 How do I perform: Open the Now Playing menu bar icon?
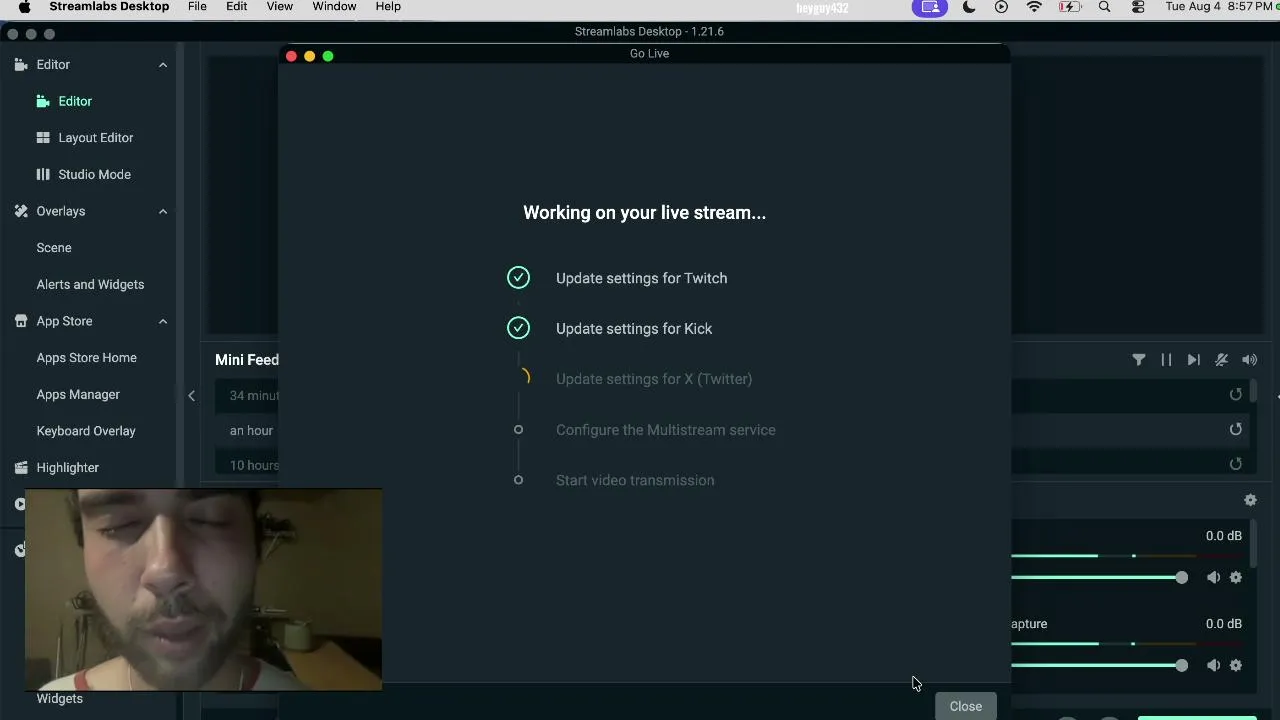pyautogui.click(x=1001, y=7)
